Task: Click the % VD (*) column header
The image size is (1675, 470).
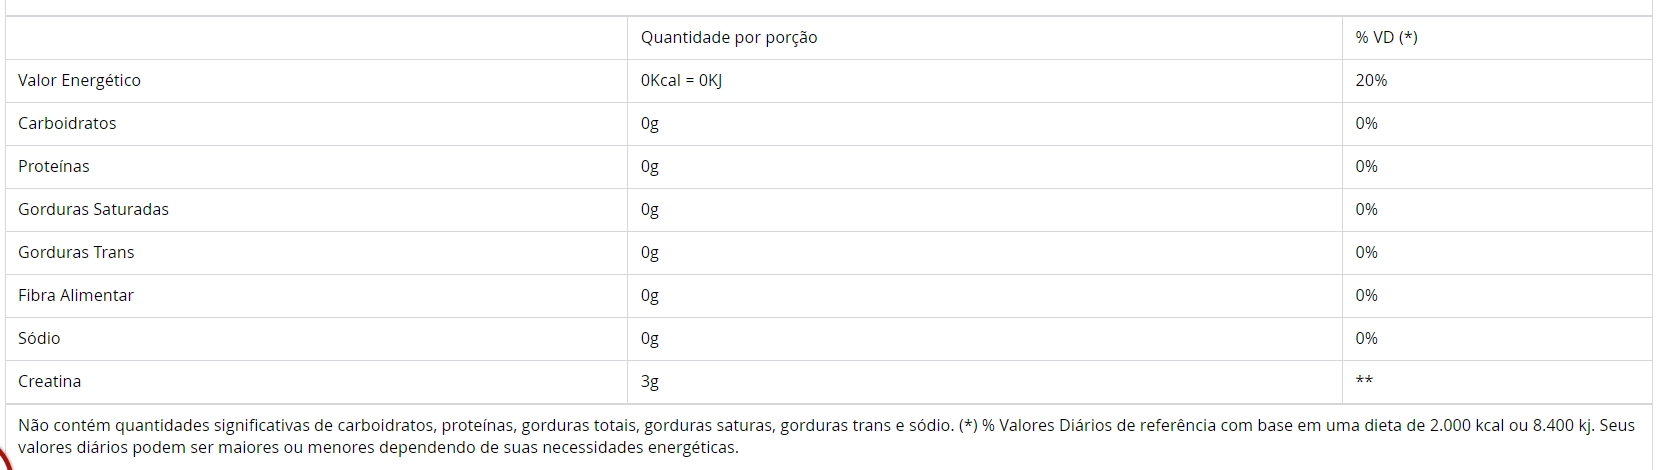Action: (1386, 38)
